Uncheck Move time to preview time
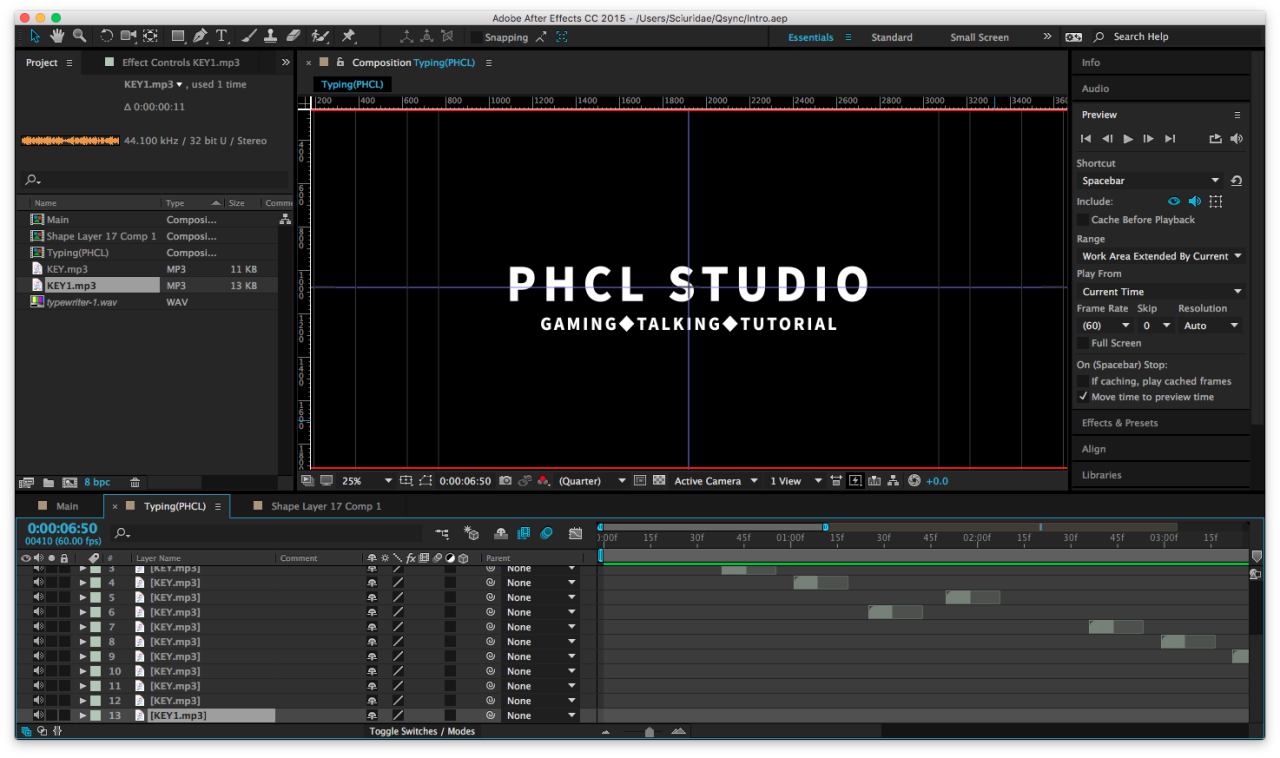 (1084, 397)
